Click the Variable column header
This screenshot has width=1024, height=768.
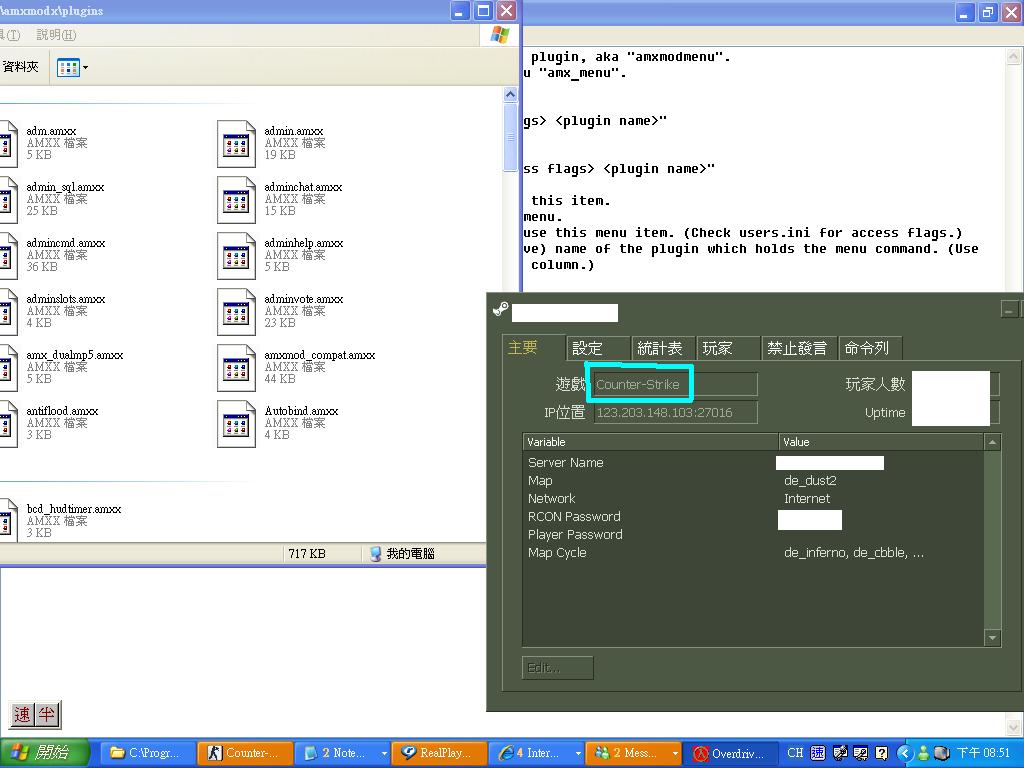pyautogui.click(x=650, y=442)
